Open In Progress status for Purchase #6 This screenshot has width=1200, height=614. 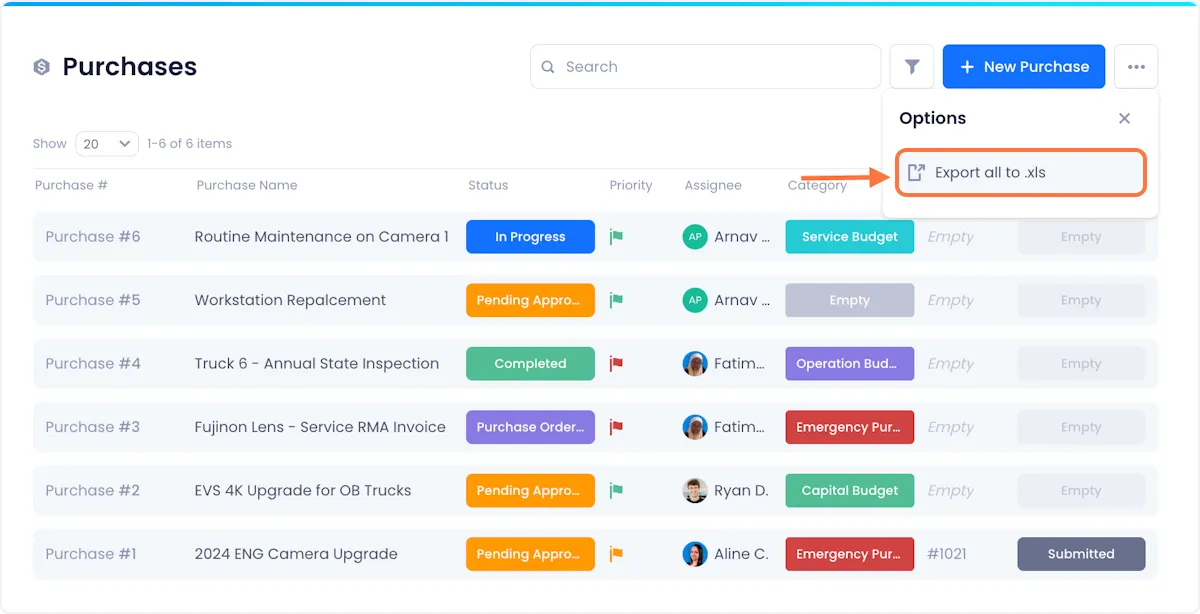530,237
